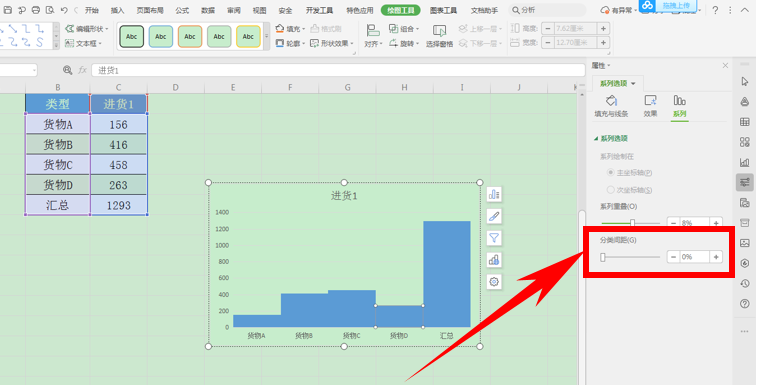Viewport: 758px width, 386px height.
Task: Open the chart filter funnel icon
Action: pos(494,238)
